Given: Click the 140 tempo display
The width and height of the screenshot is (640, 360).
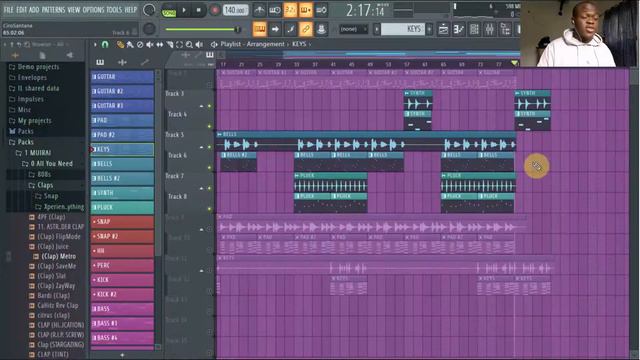Looking at the screenshot, I should tap(236, 10).
